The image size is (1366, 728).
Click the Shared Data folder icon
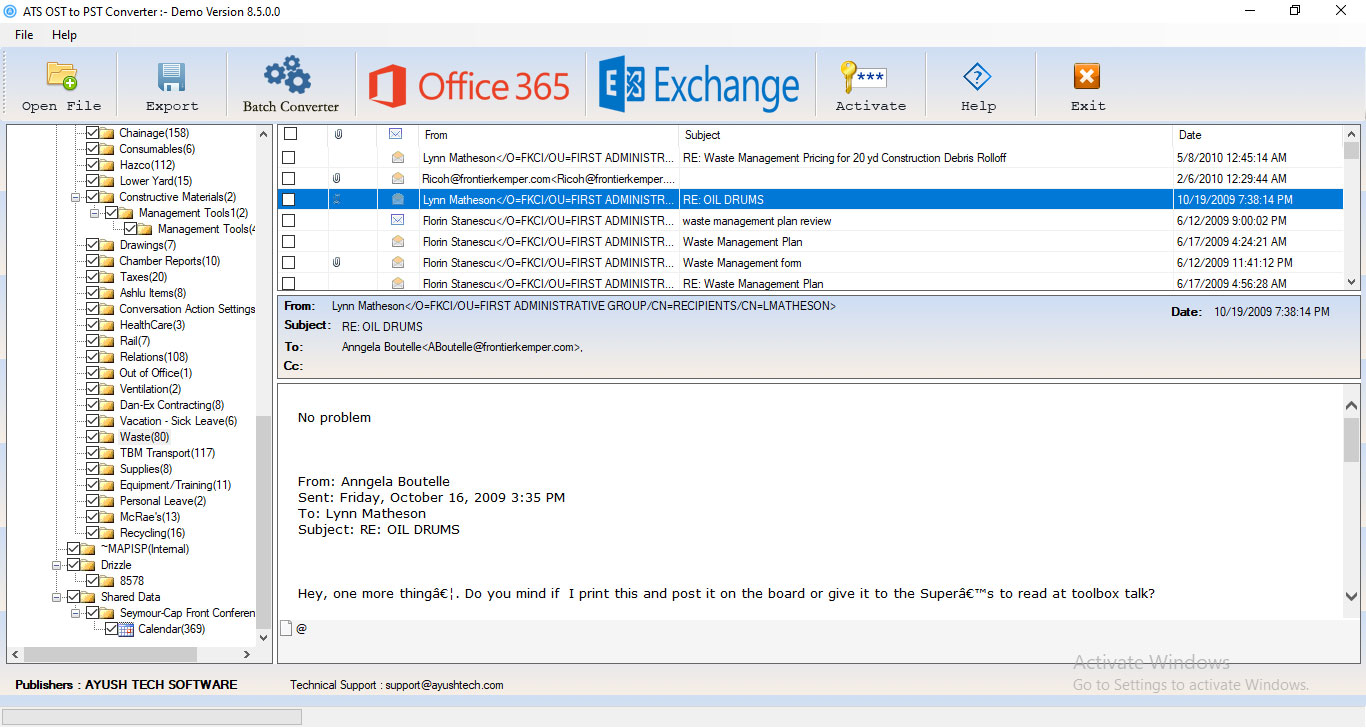coord(88,597)
